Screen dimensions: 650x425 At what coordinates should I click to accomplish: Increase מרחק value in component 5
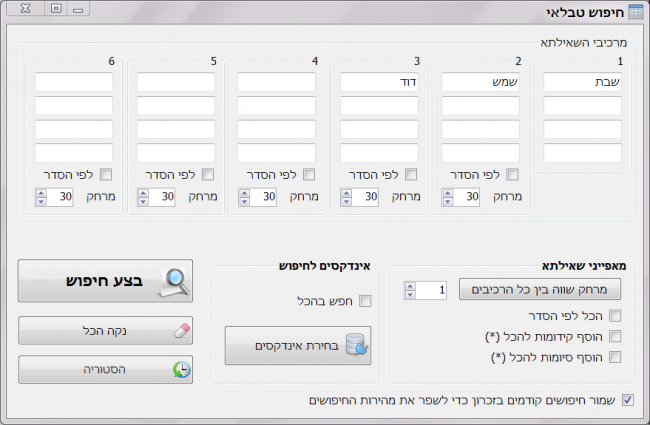[143, 193]
